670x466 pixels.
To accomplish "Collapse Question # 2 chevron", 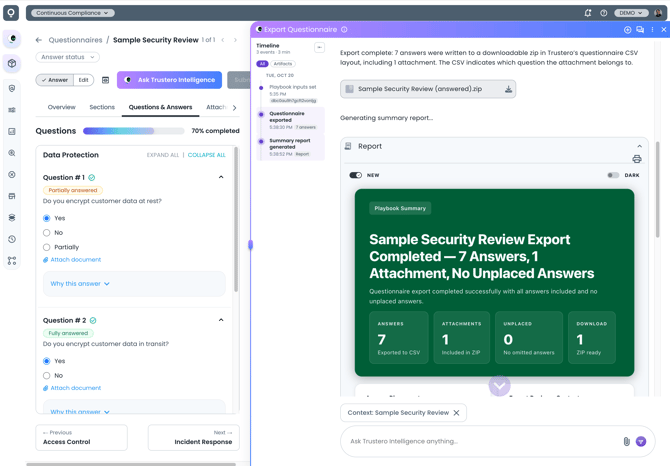I will tap(221, 320).
